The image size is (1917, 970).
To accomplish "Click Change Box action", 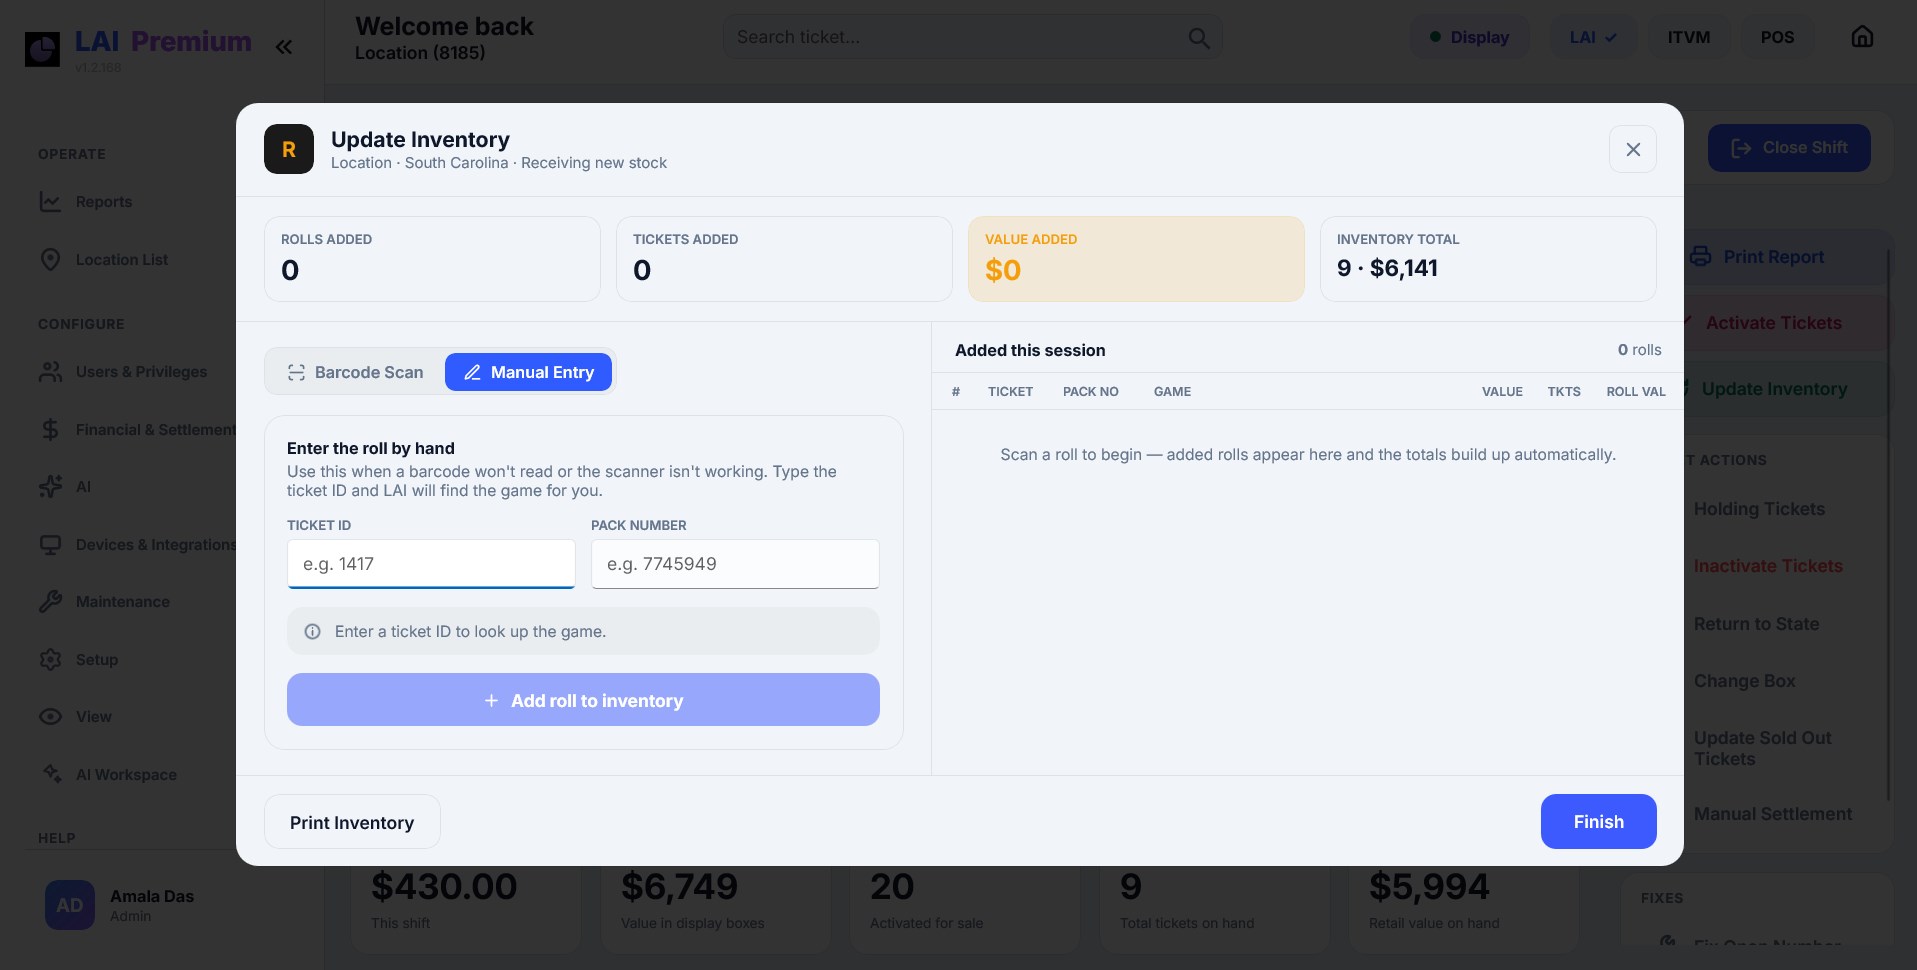I will point(1744,681).
